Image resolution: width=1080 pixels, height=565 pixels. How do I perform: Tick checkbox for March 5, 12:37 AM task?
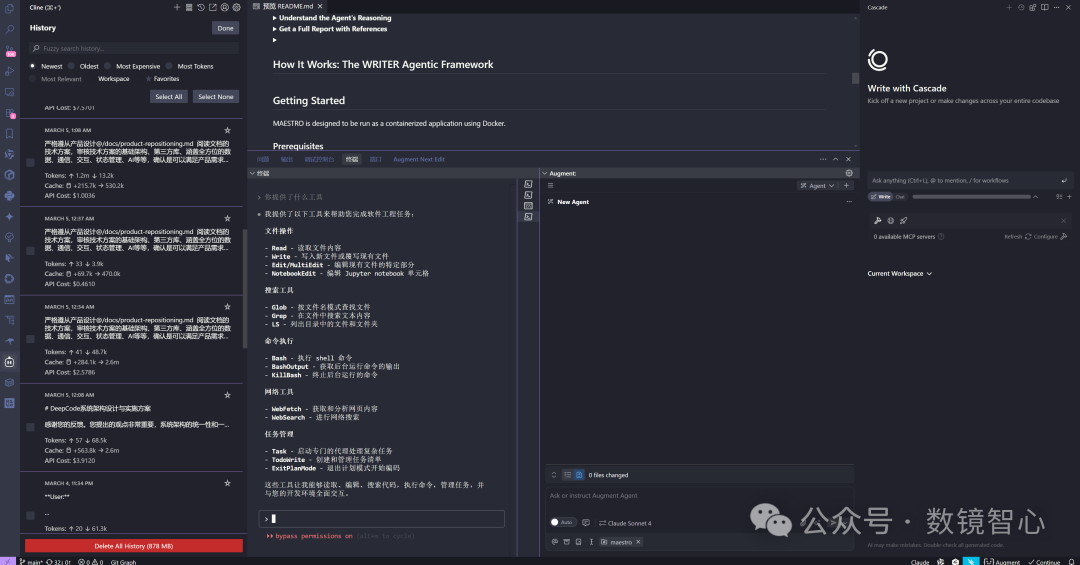click(x=30, y=251)
